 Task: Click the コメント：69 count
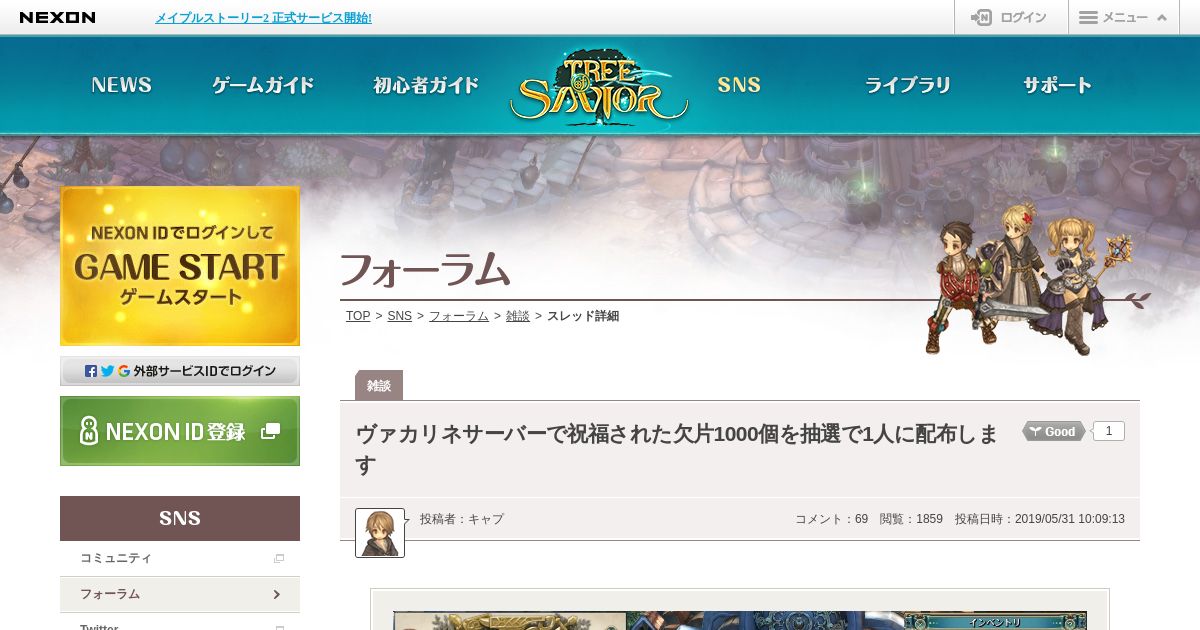[x=831, y=519]
